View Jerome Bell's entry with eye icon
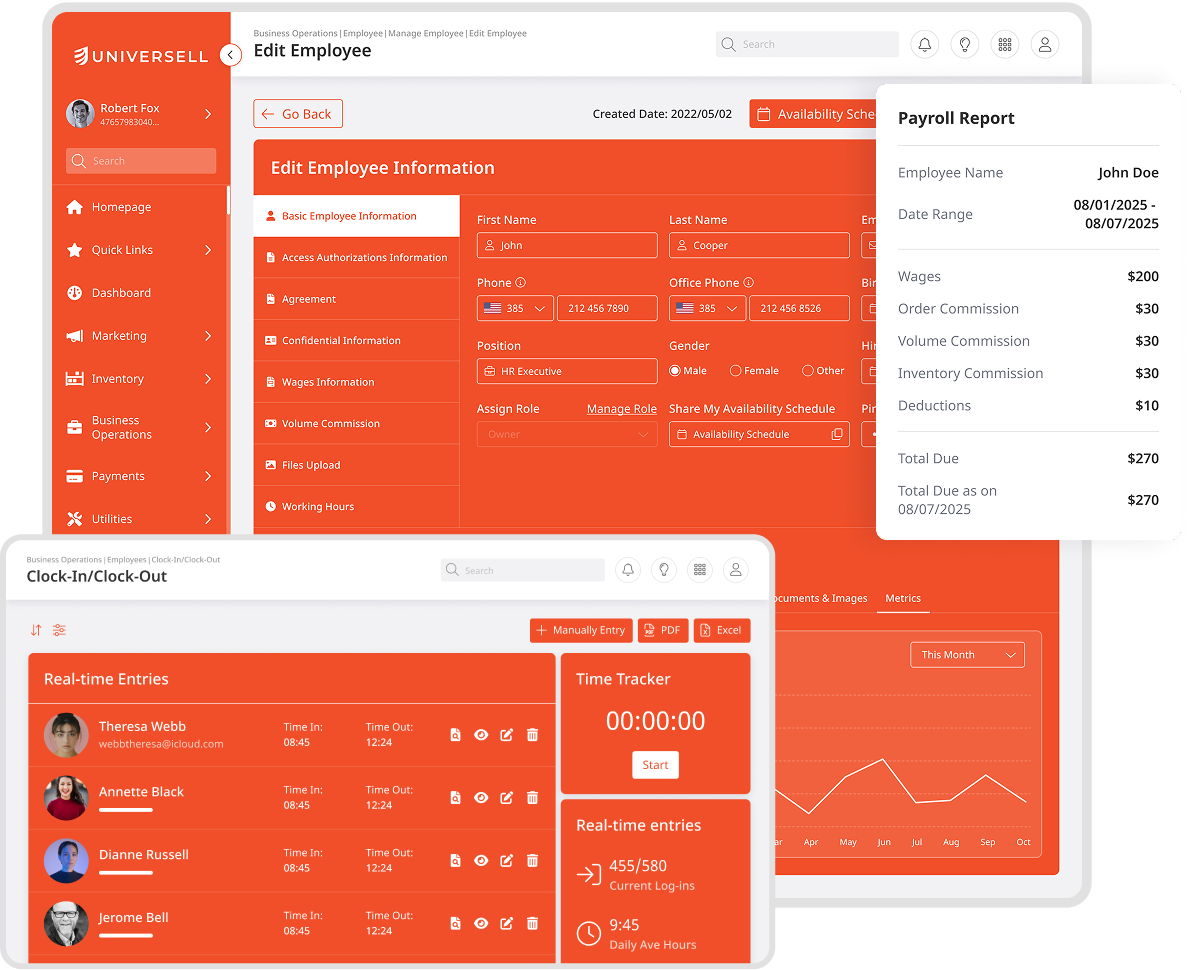 click(x=481, y=923)
